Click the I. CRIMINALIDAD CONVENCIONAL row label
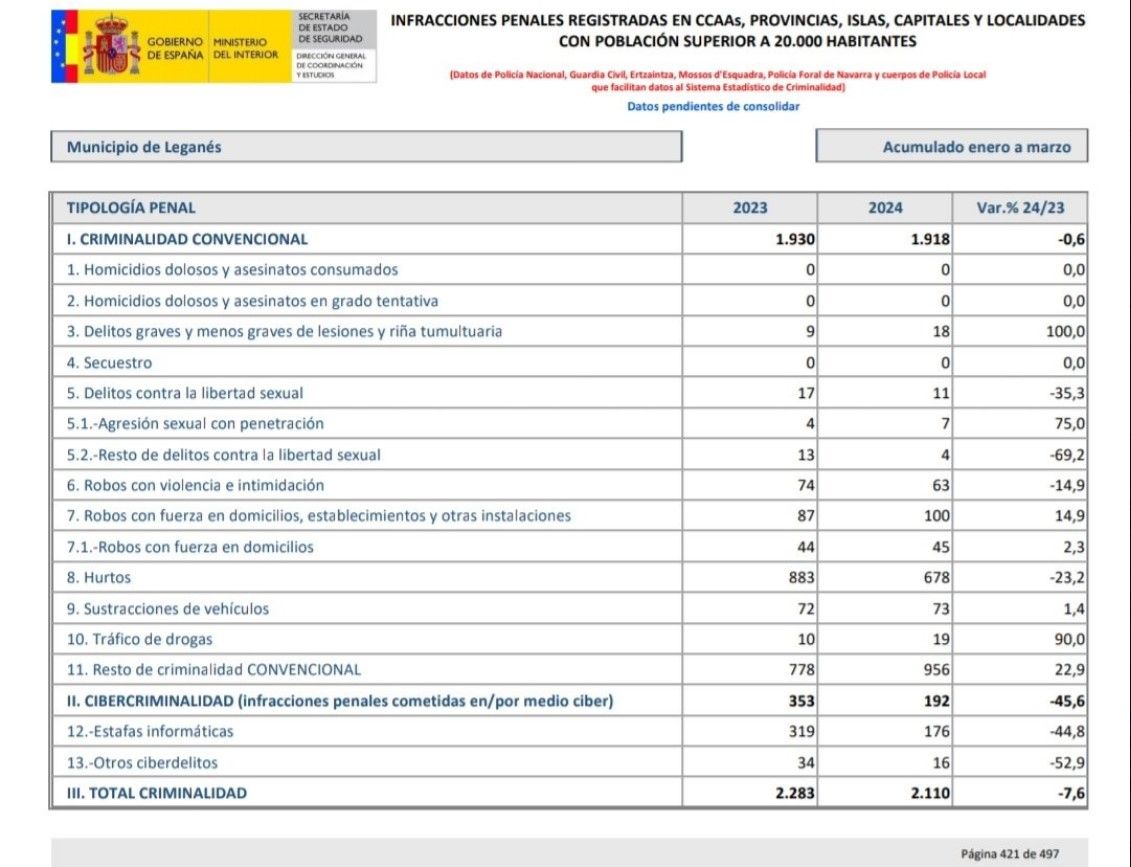The height and width of the screenshot is (867, 1131). (x=187, y=239)
